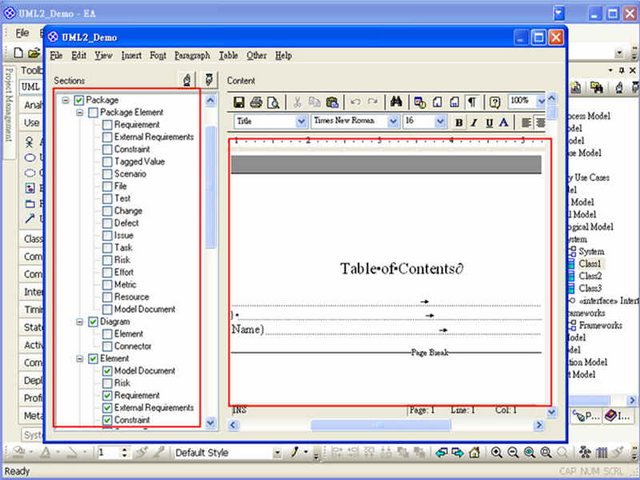Click the font color A icon

pyautogui.click(x=504, y=122)
